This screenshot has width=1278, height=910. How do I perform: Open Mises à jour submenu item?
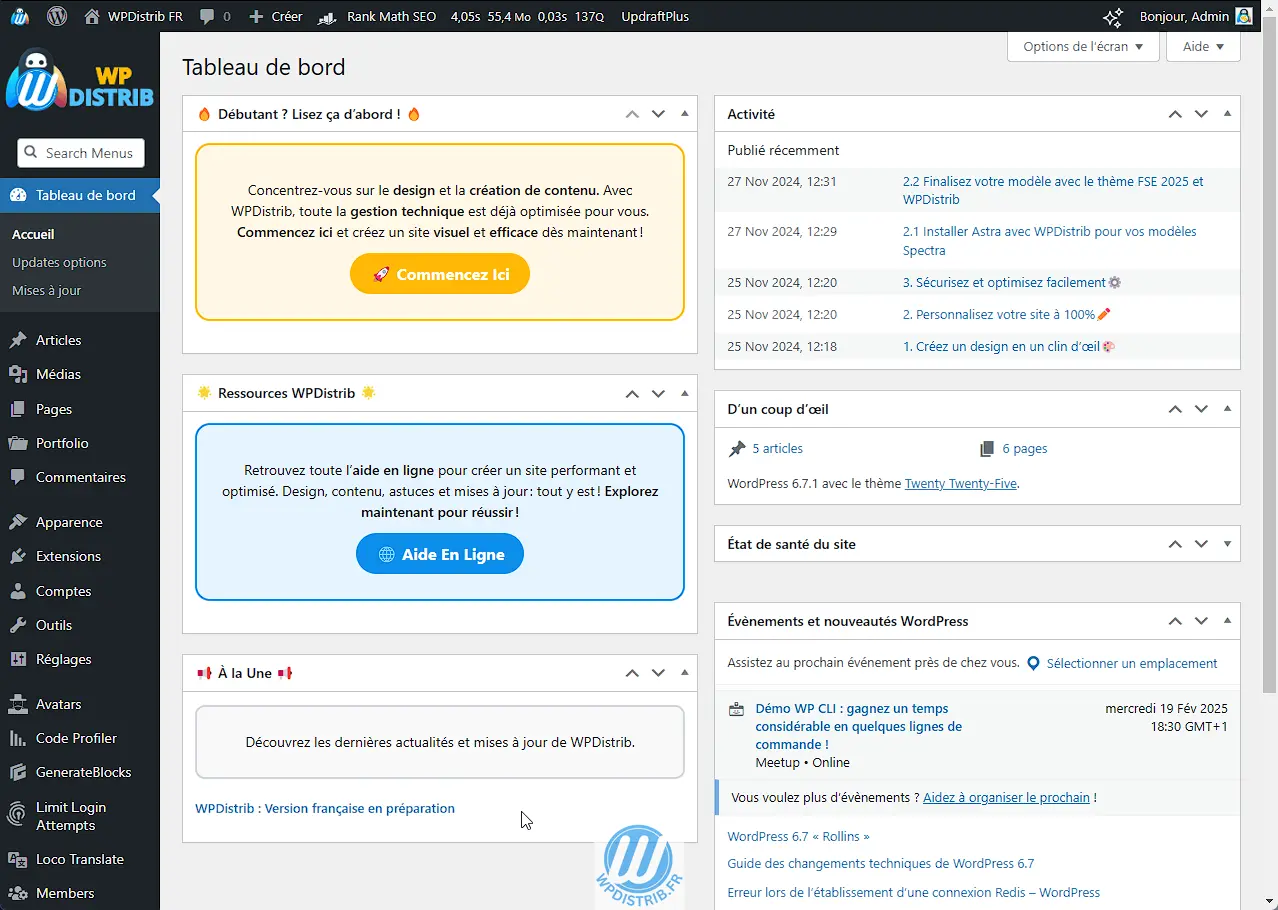(46, 290)
